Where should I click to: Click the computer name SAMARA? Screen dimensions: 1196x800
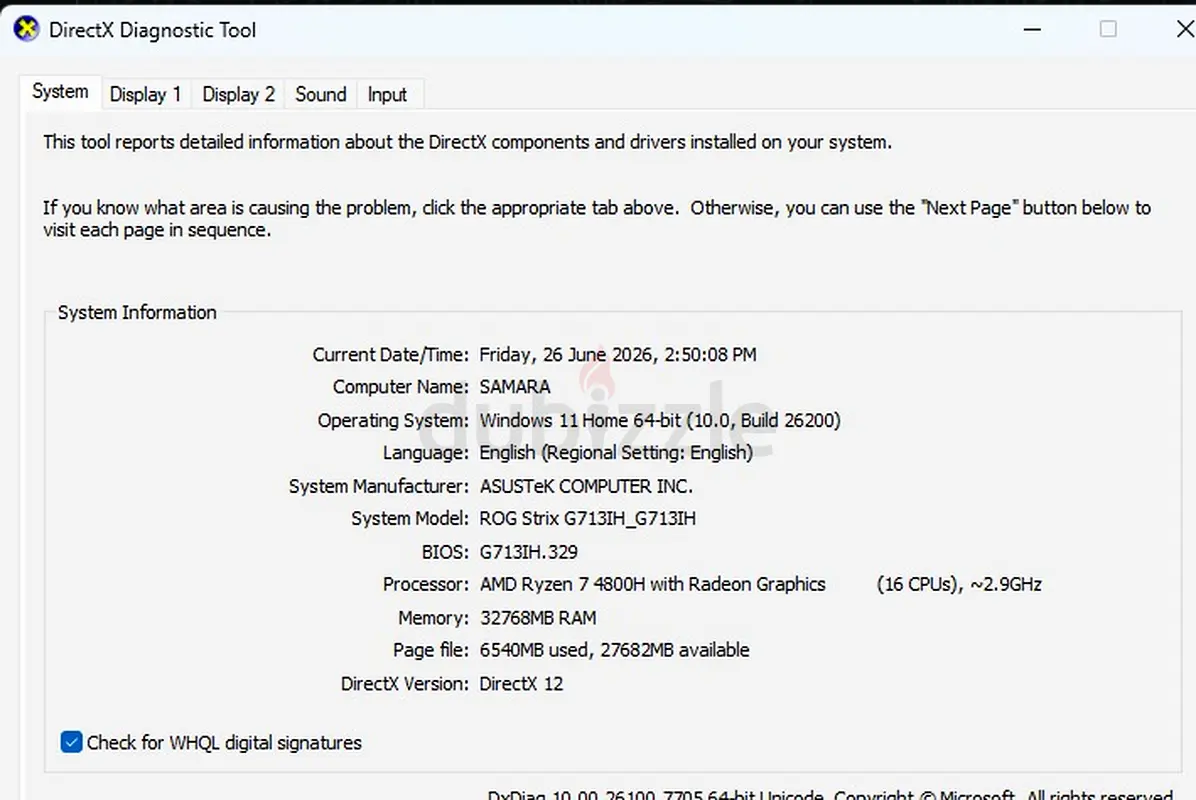coord(515,387)
